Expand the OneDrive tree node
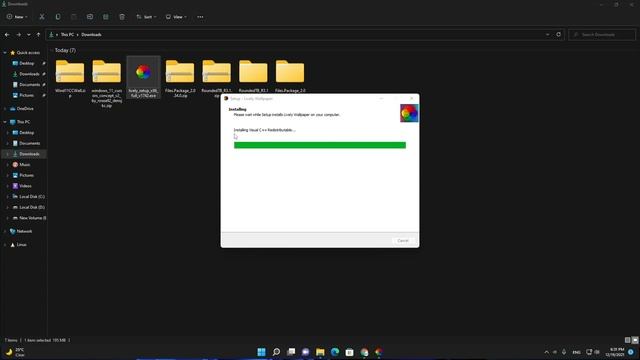Screen dimensions: 640x360 pos(5,109)
